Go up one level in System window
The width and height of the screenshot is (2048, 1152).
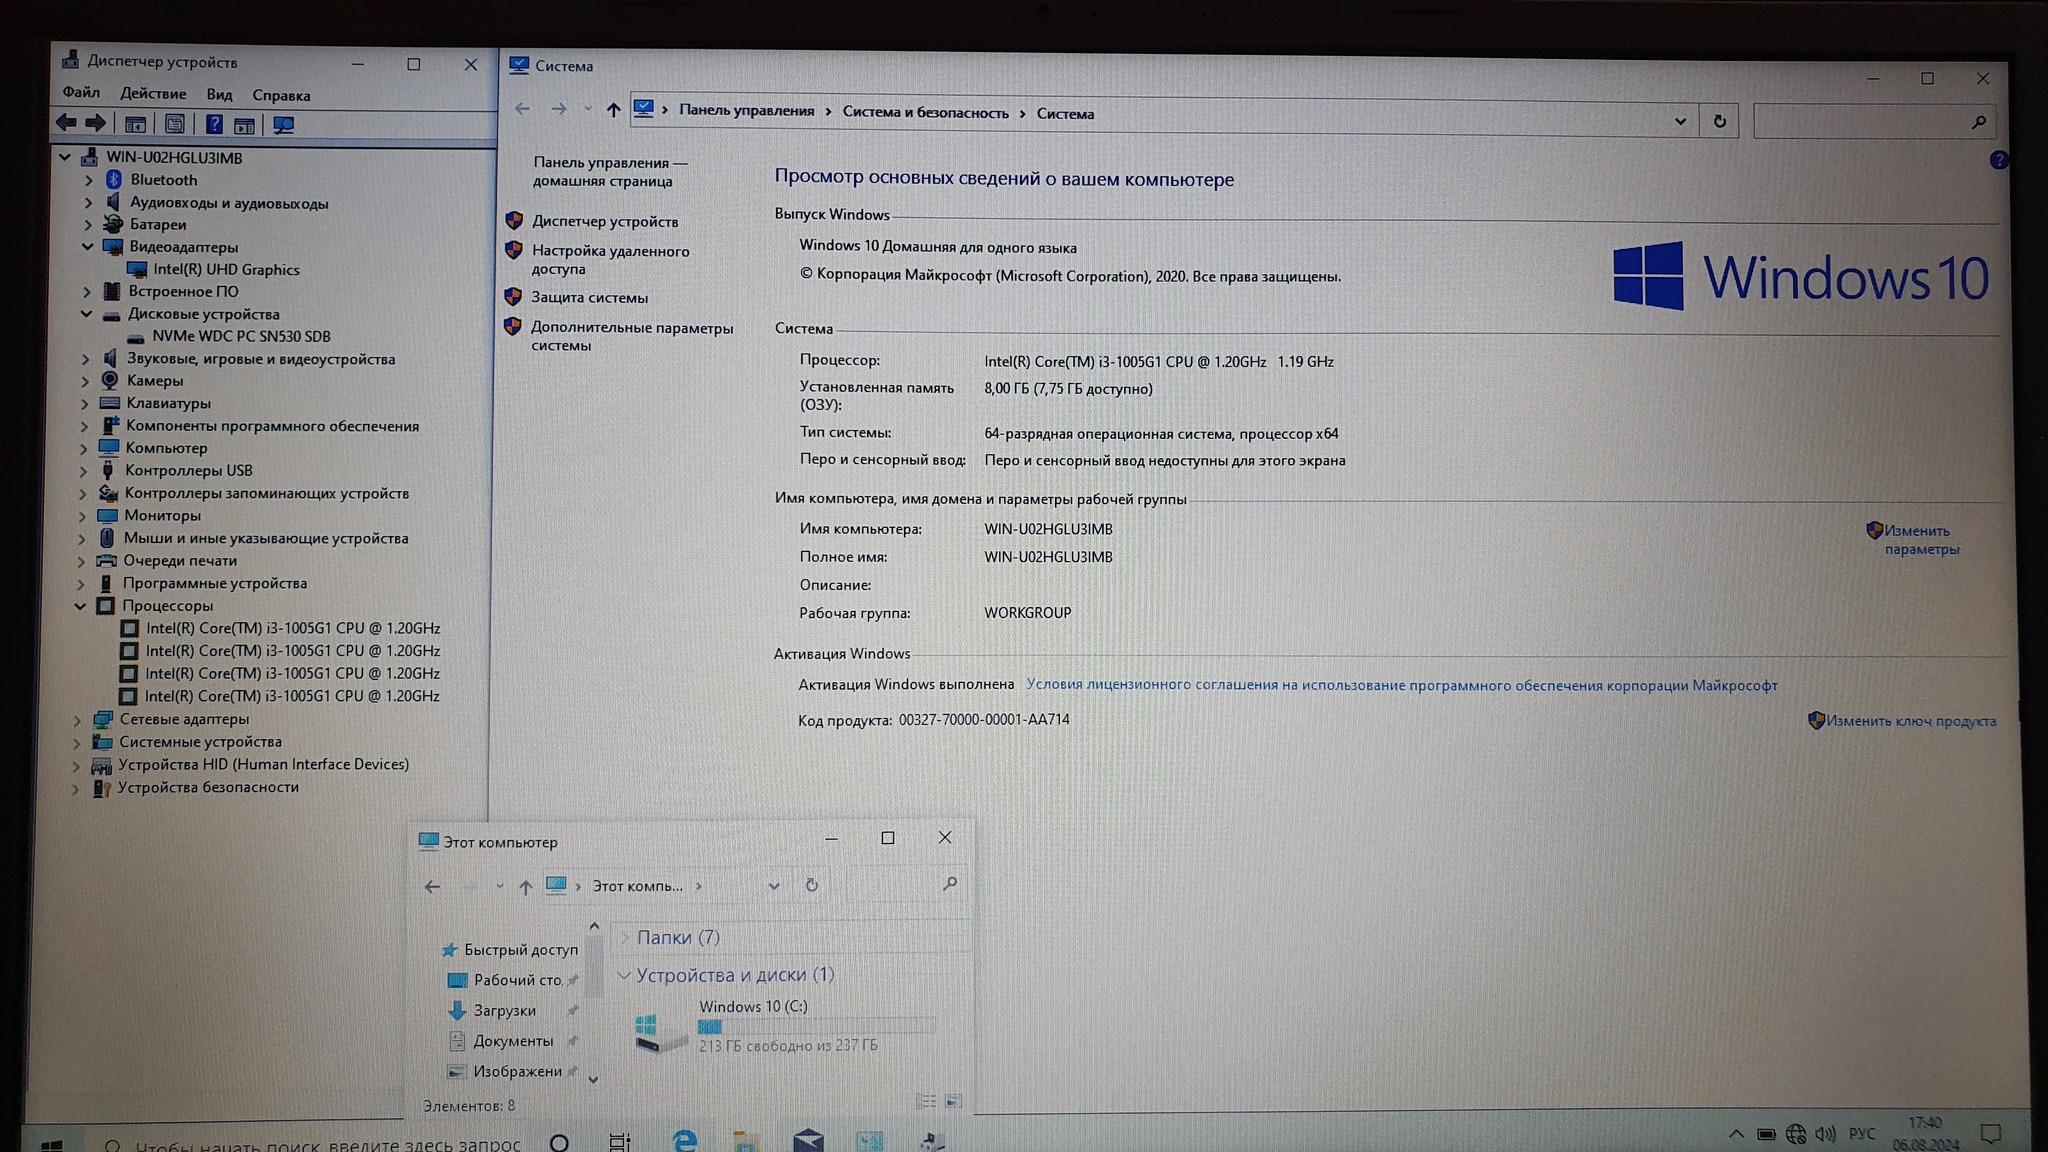pos(613,110)
